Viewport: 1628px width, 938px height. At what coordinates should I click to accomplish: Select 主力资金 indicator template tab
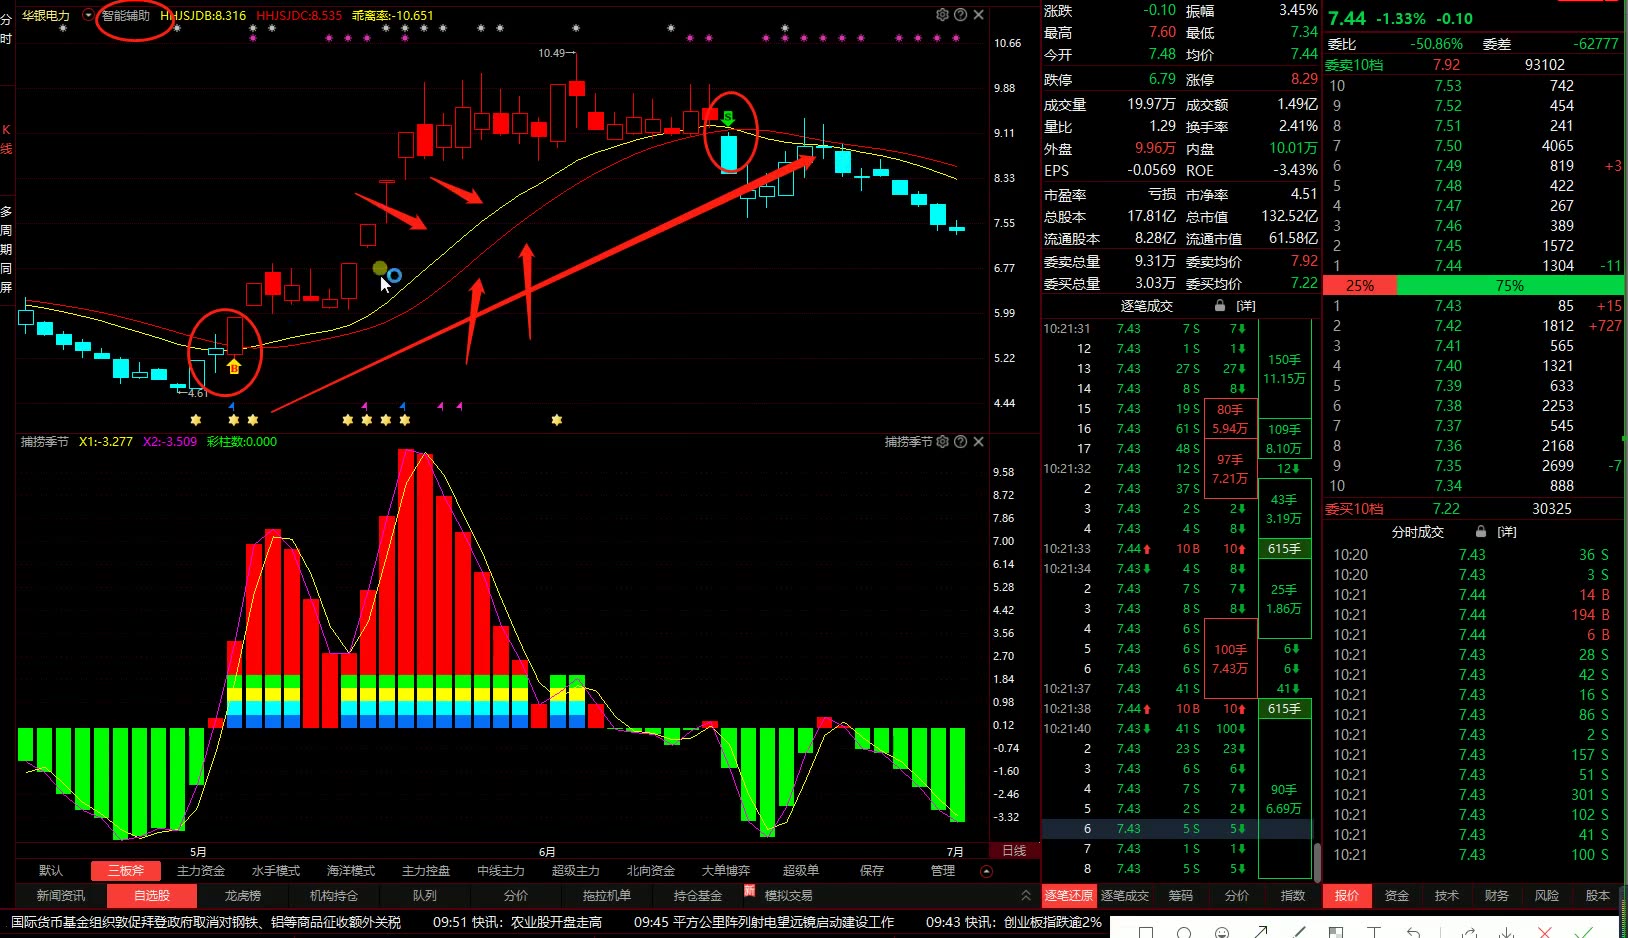click(201, 871)
